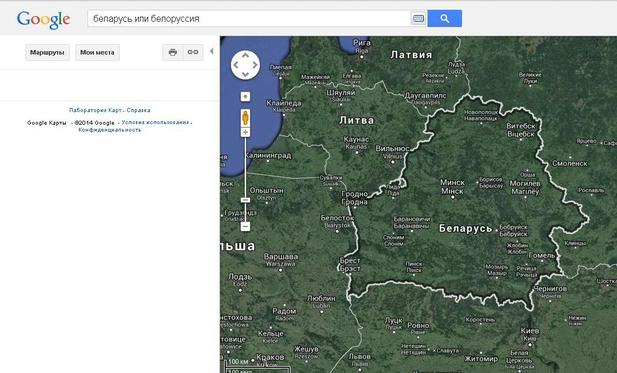
Task: Click the my-location button above the pegman
Action: (x=245, y=96)
